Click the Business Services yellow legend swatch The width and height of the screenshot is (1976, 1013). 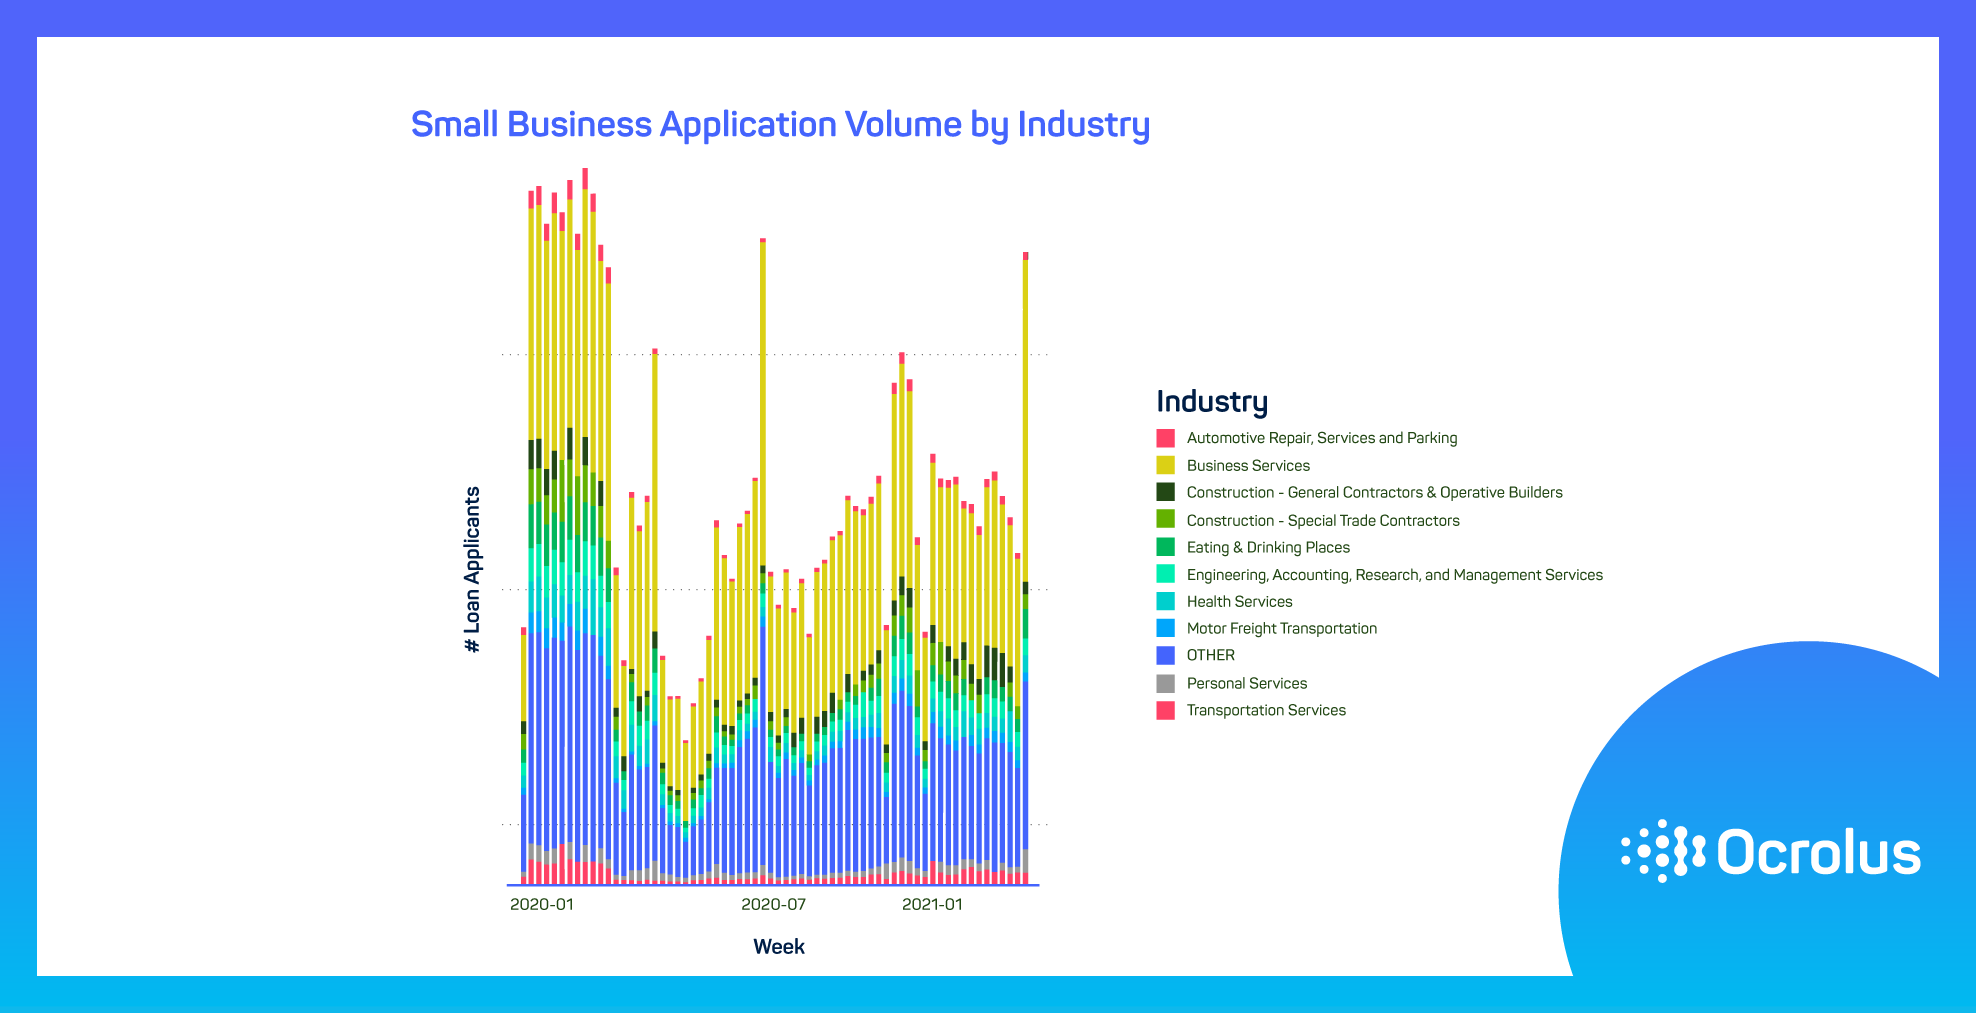(x=1165, y=465)
